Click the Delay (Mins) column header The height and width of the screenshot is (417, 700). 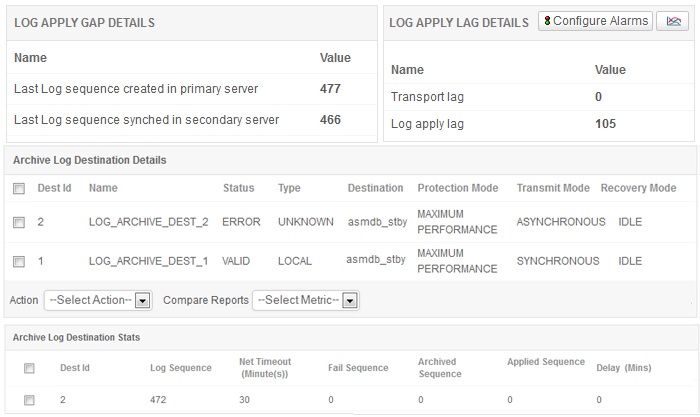(x=624, y=368)
